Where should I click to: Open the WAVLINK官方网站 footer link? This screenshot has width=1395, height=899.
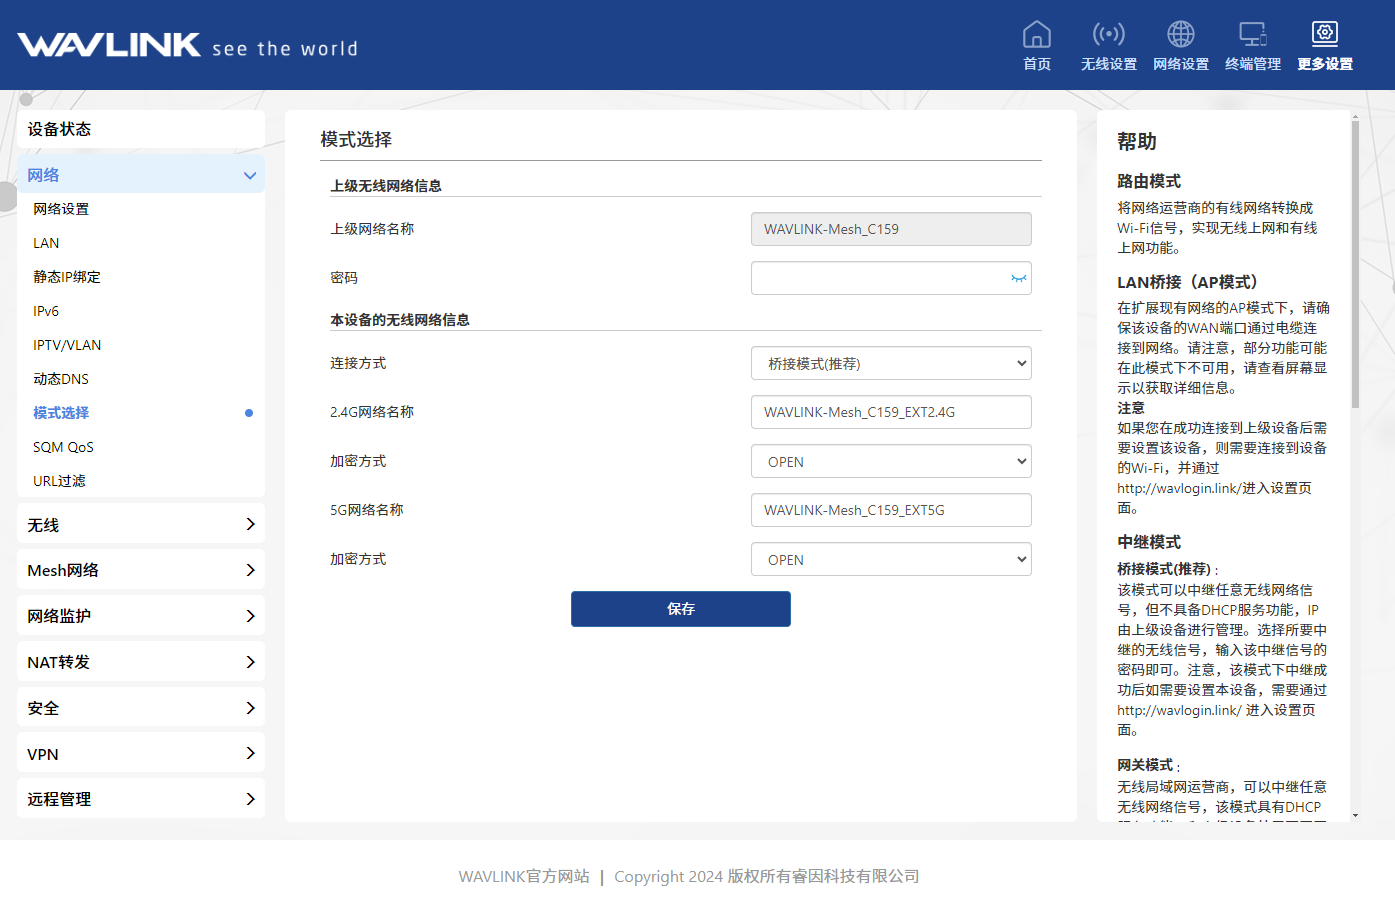(x=524, y=876)
